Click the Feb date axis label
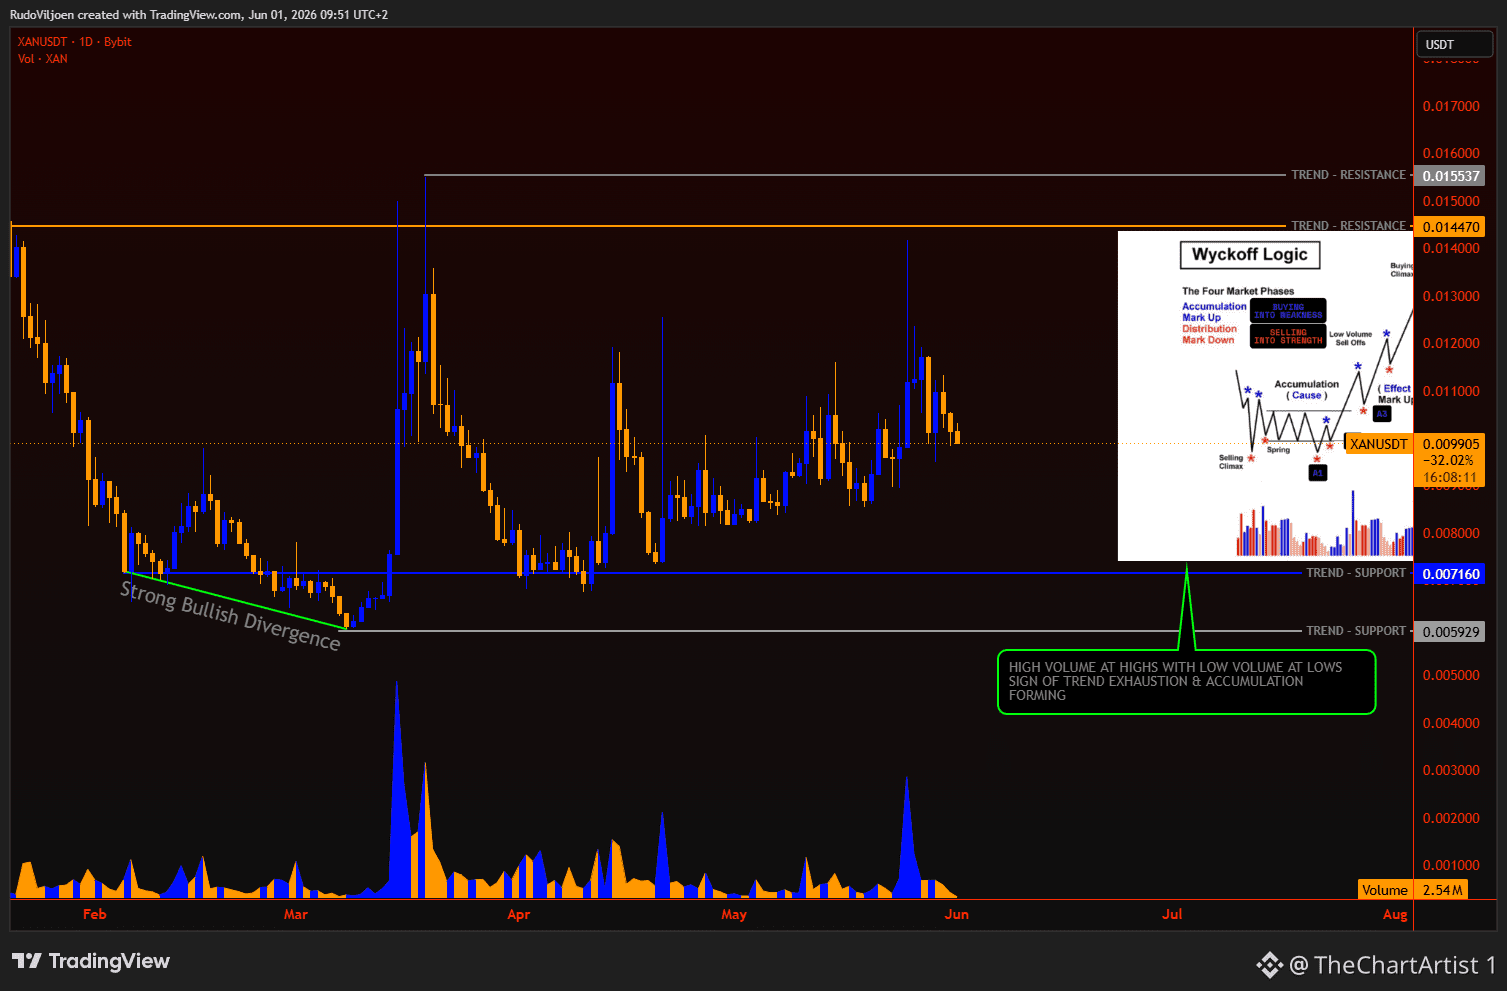The height and width of the screenshot is (991, 1507). [95, 914]
